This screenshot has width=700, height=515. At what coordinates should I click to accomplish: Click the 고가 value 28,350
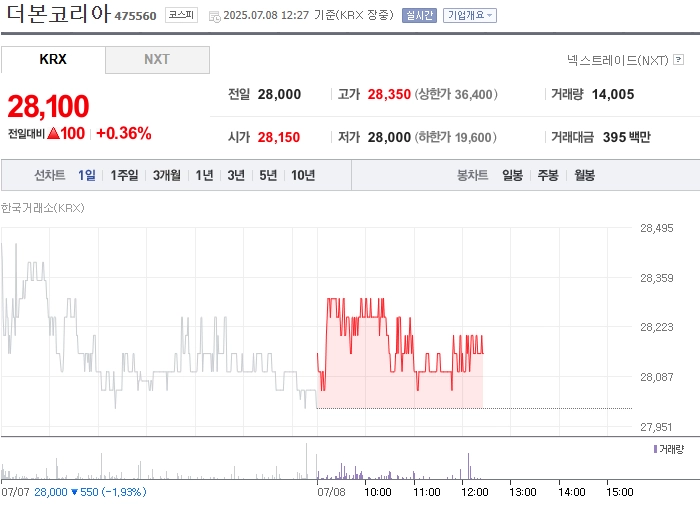[x=389, y=94]
